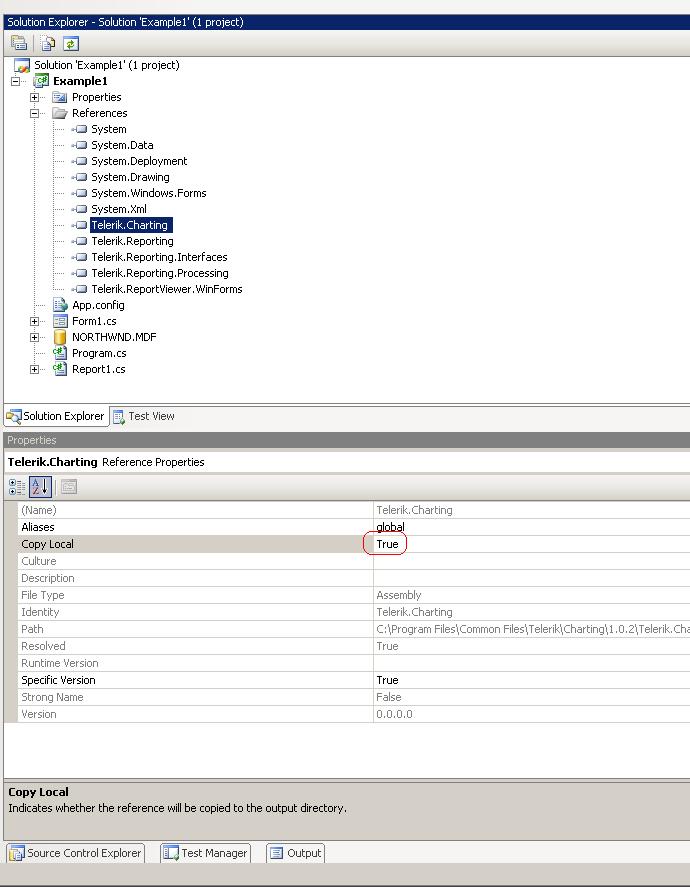Viewport: 690px width, 887px height.
Task: Switch to the Test View tab
Action: click(x=144, y=416)
